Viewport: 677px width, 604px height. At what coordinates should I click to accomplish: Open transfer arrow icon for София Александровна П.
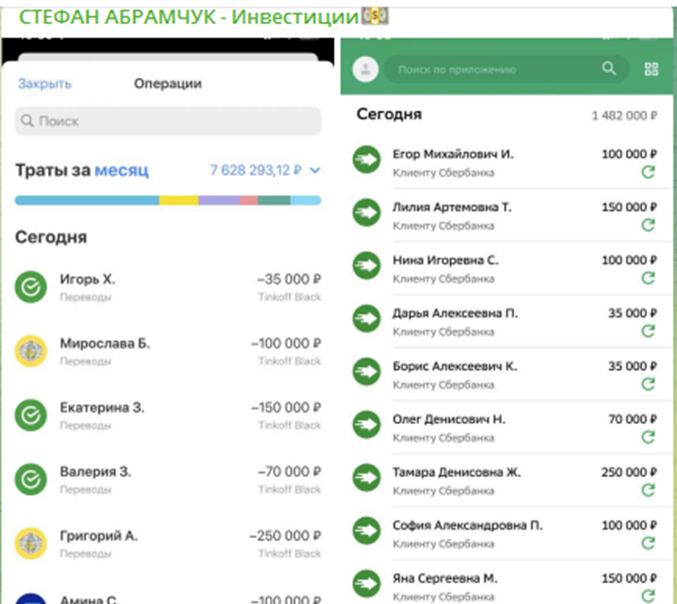pos(367,531)
